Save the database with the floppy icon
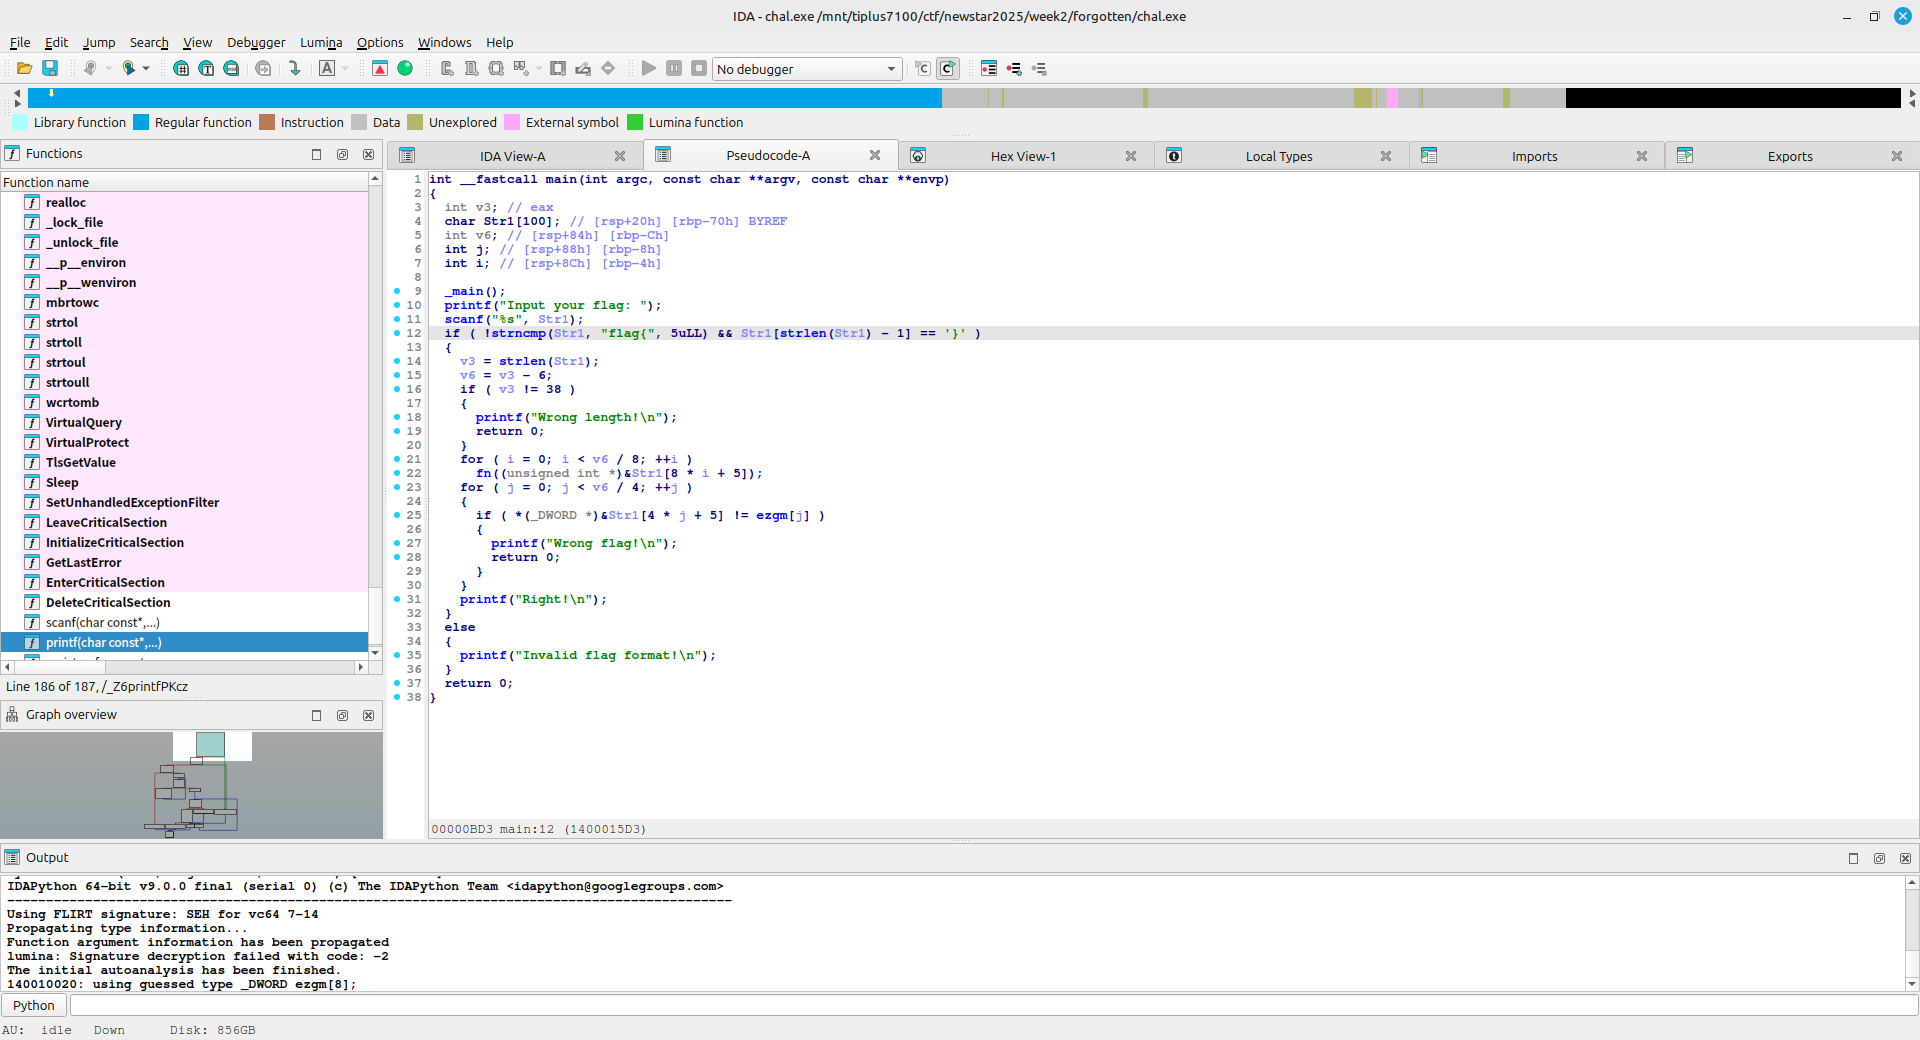 pyautogui.click(x=50, y=69)
